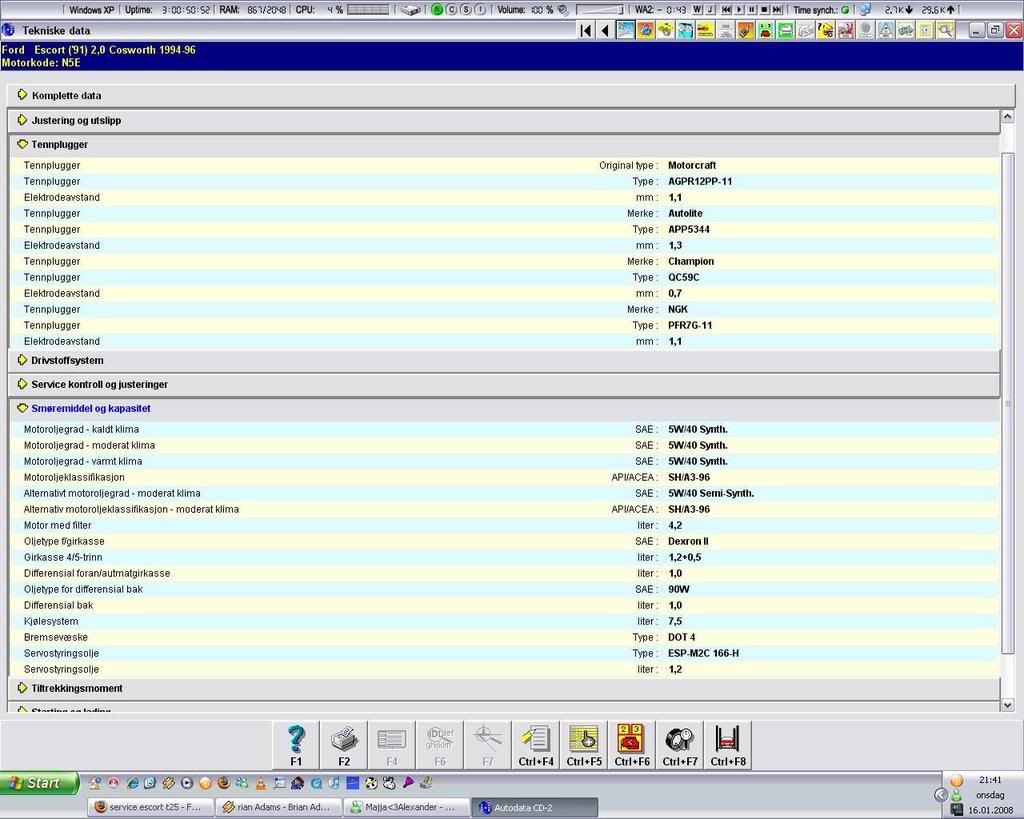
Task: Select the Bremsevæske DOT 4 row
Action: pyautogui.click(x=504, y=637)
